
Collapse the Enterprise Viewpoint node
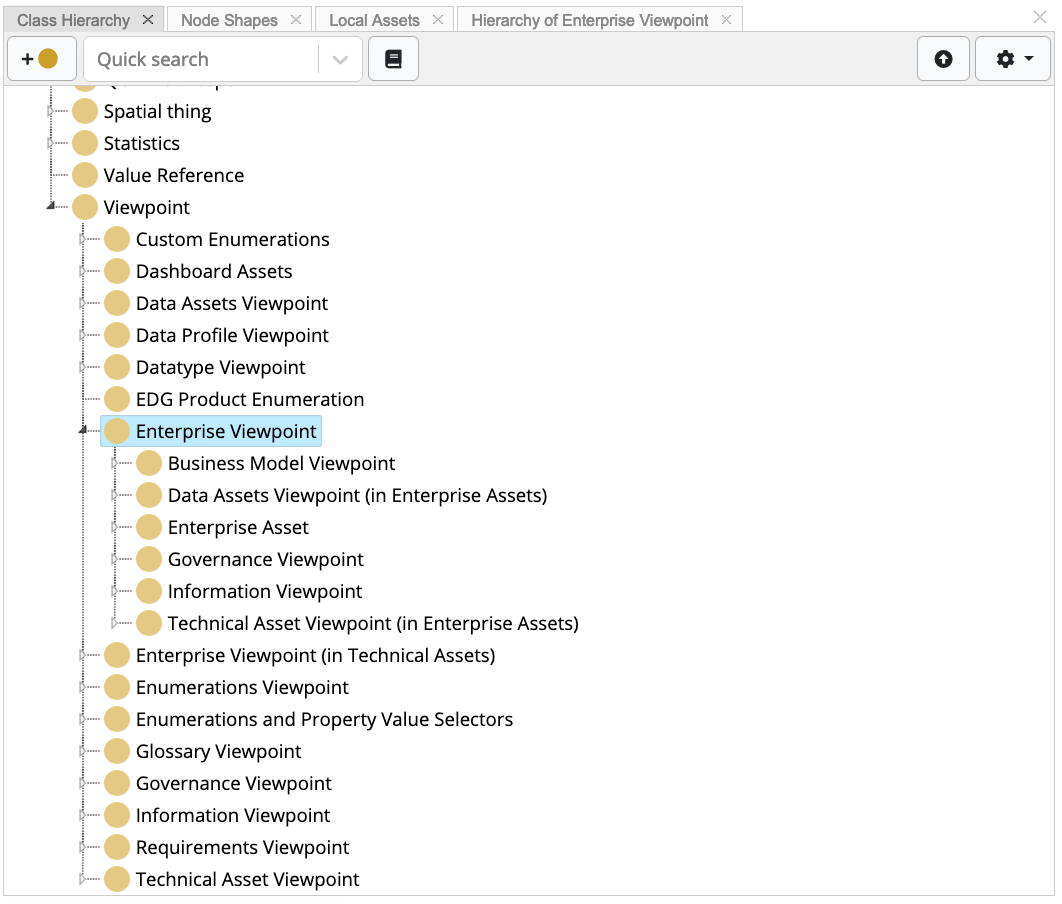(x=83, y=431)
